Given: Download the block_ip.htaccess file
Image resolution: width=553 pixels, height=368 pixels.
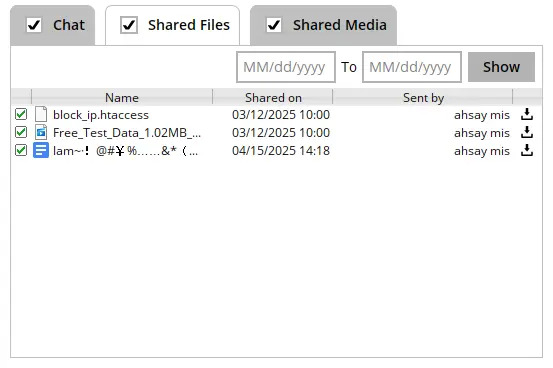Looking at the screenshot, I should pos(527,114).
